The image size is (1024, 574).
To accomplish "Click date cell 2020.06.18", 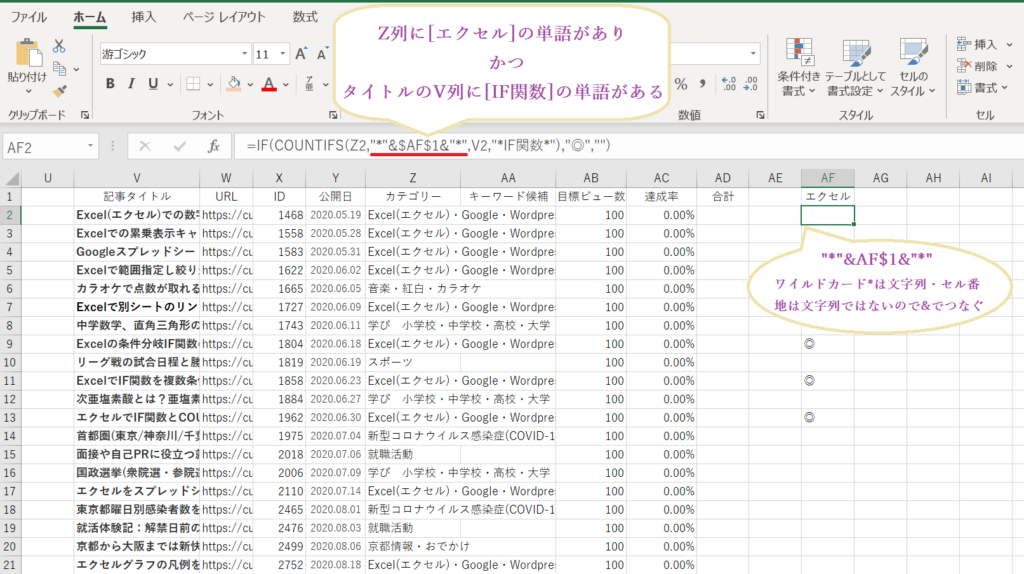I will (x=335, y=343).
